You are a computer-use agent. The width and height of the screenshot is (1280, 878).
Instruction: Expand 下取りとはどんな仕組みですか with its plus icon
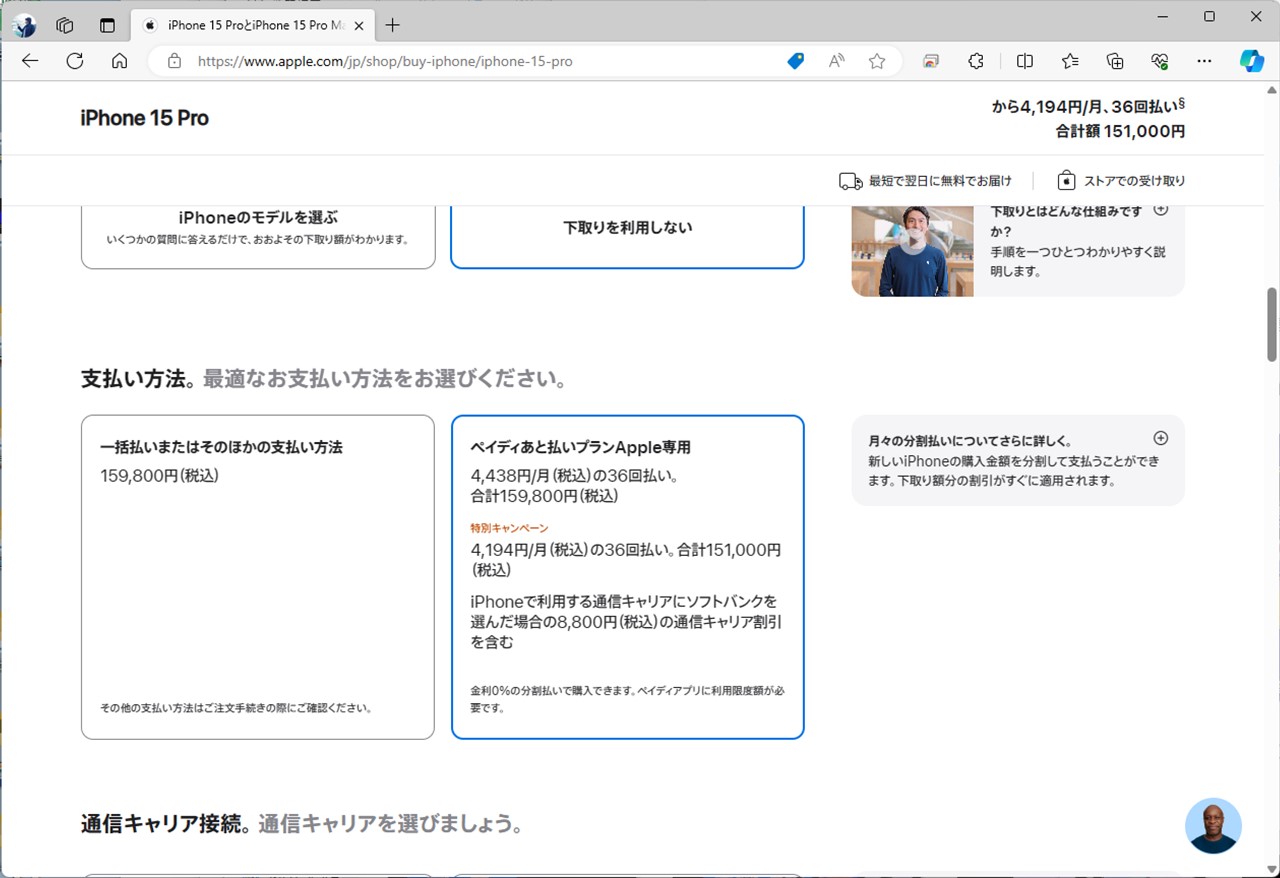(x=1160, y=209)
